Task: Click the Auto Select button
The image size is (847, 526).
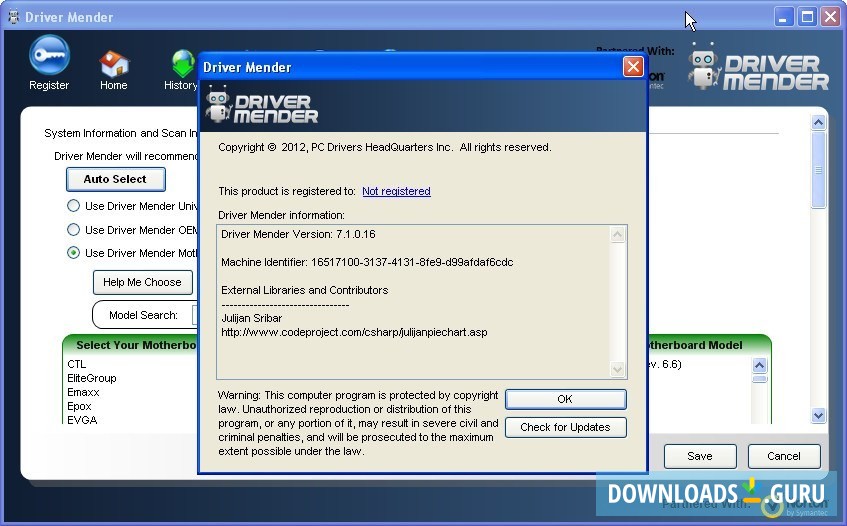Action: coord(116,179)
